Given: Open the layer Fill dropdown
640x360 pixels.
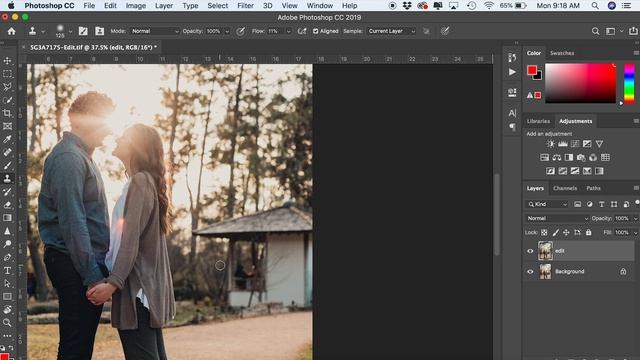Looking at the screenshot, I should click(x=635, y=233).
